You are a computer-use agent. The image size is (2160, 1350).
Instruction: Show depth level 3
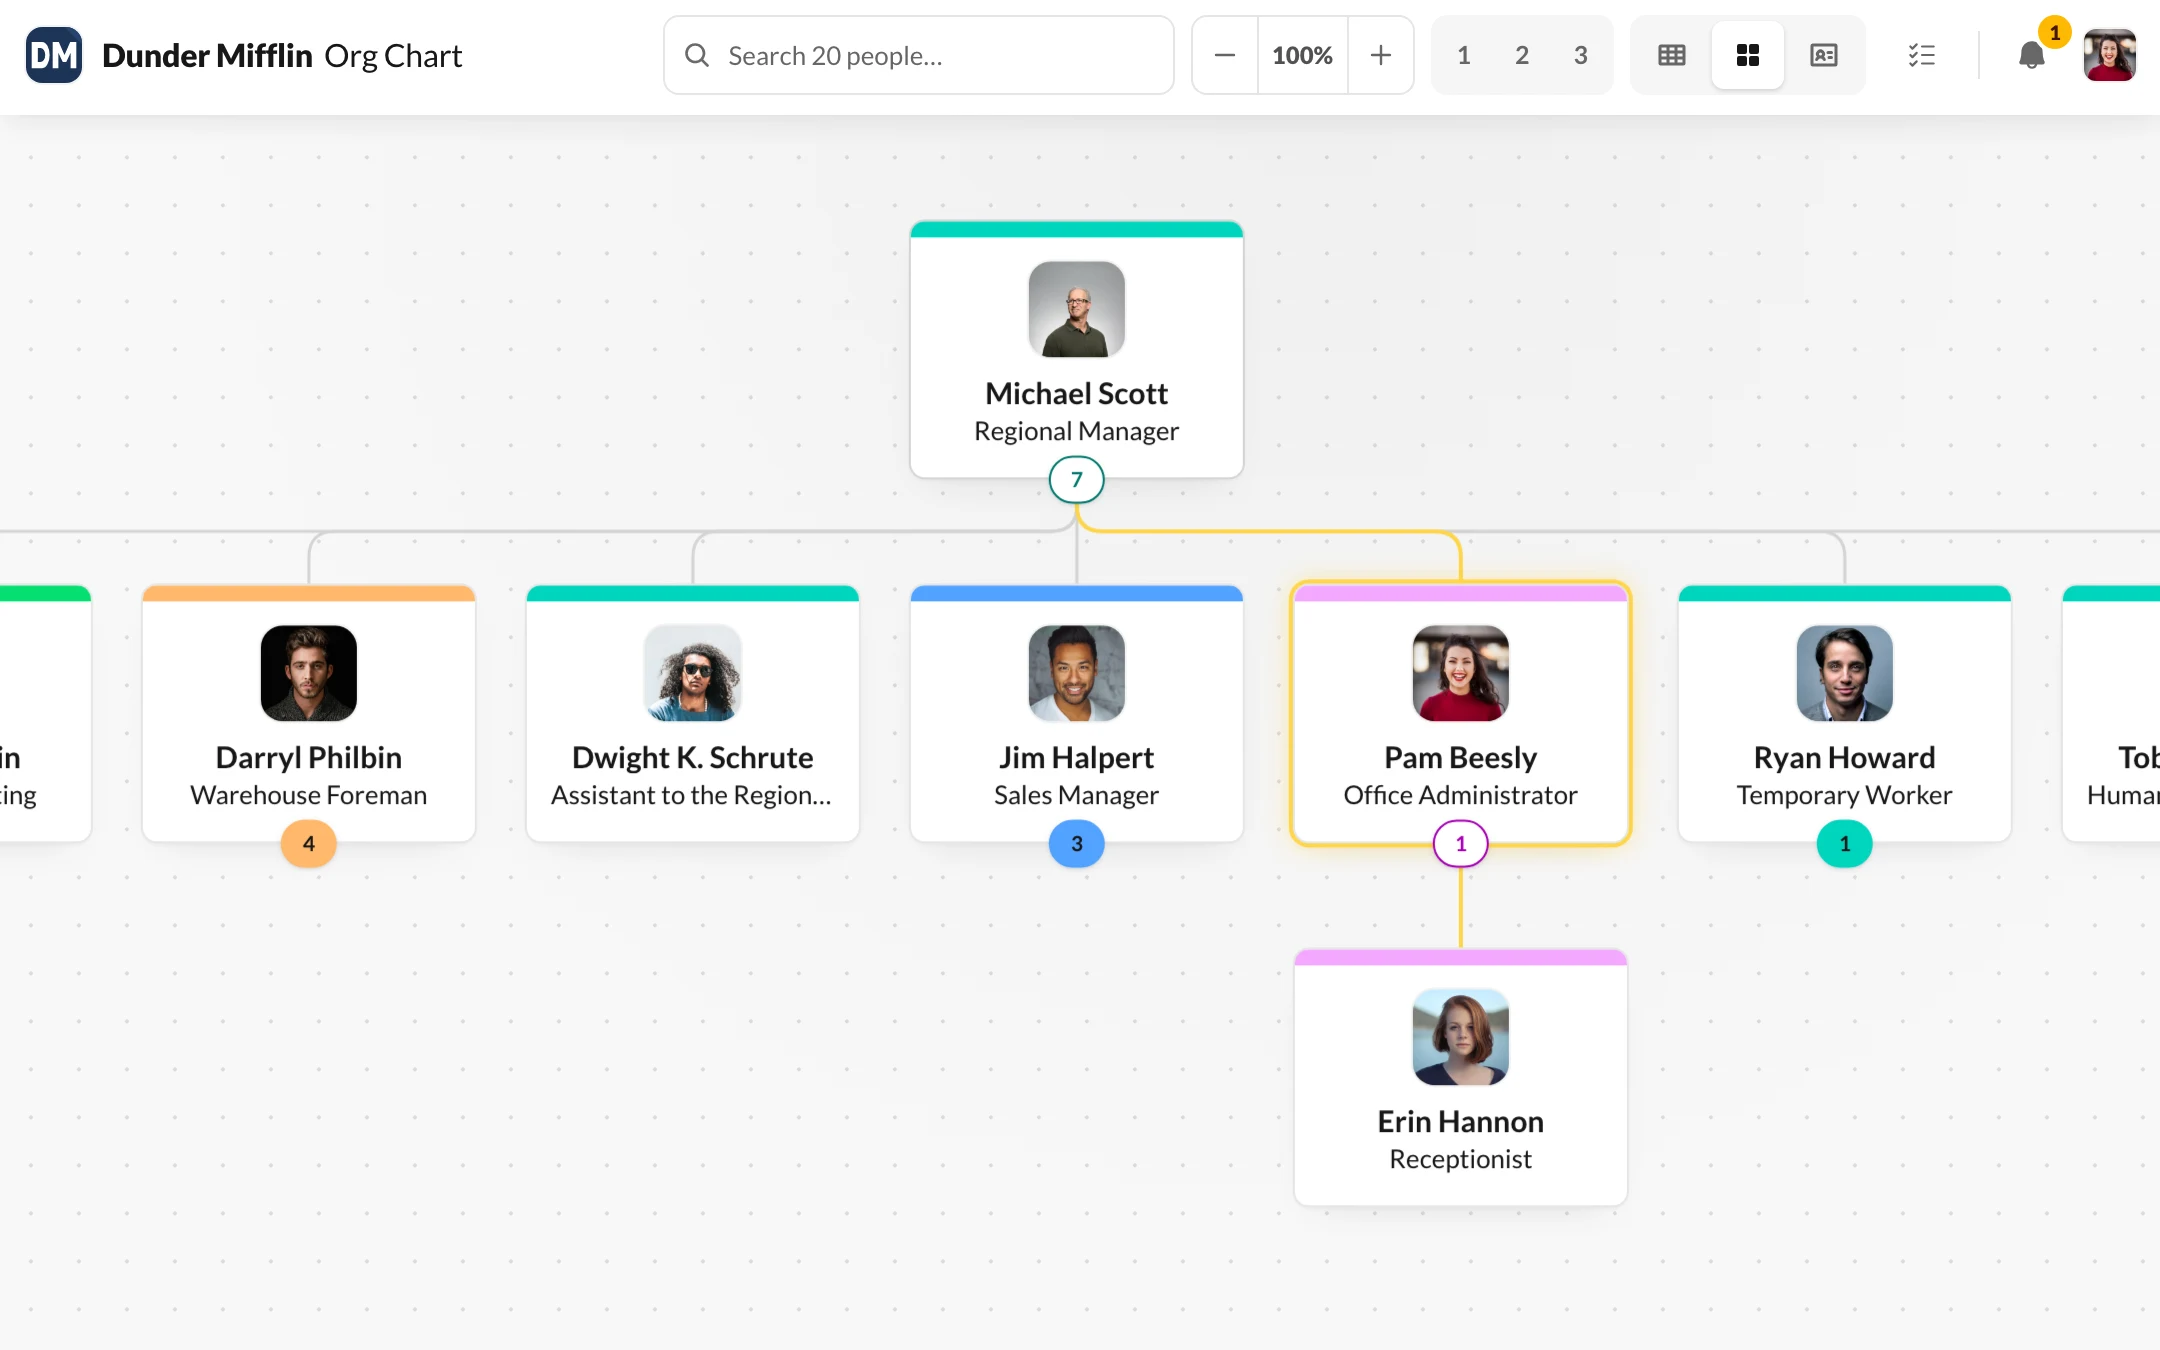pyautogui.click(x=1581, y=55)
